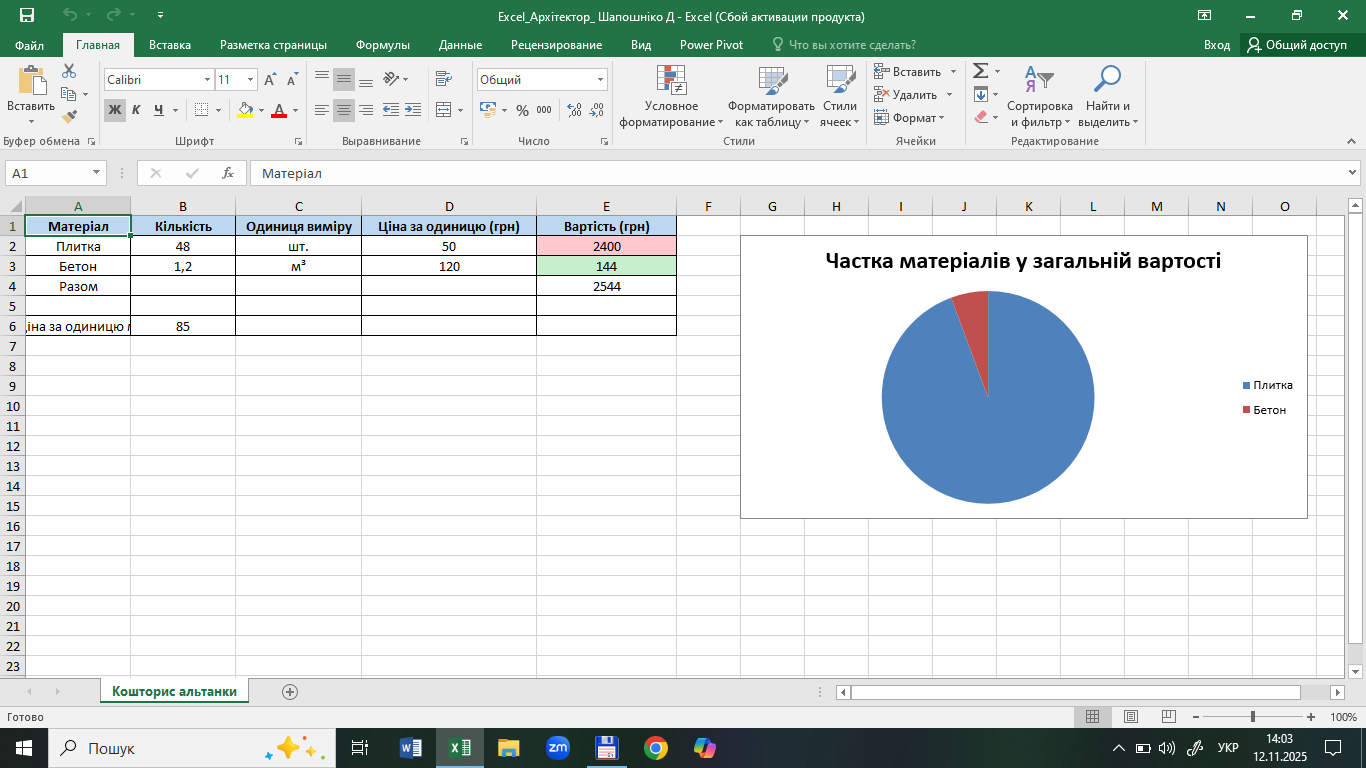Viewport: 1366px width, 768px height.
Task: Click Insert Function fx icon
Action: click(x=228, y=173)
